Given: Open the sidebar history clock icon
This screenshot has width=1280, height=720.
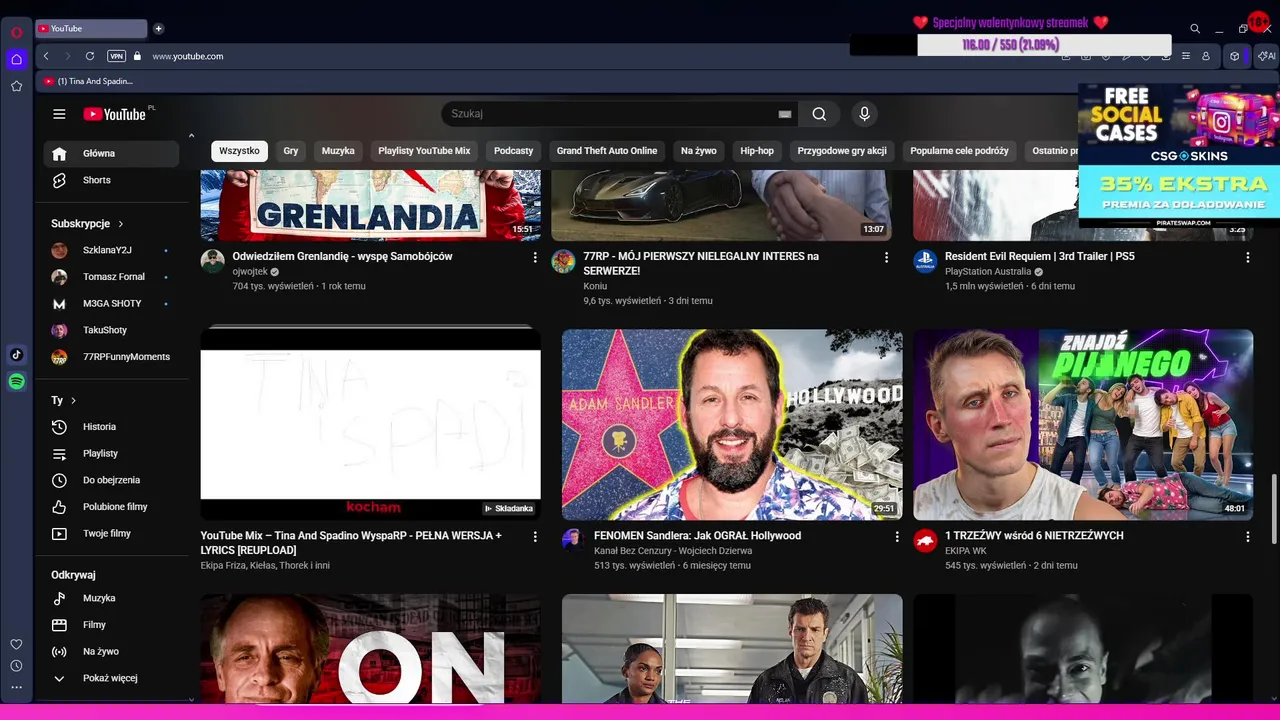Looking at the screenshot, I should pyautogui.click(x=16, y=666).
